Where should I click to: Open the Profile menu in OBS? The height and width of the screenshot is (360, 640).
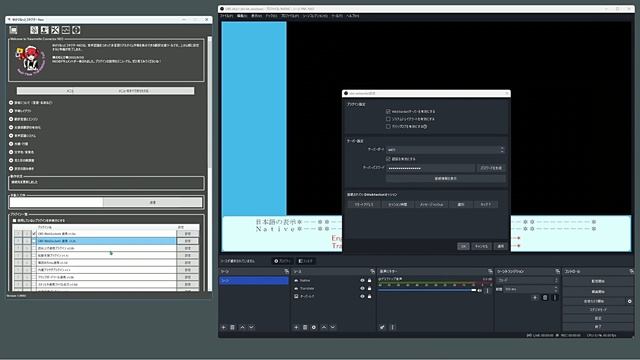coord(290,16)
